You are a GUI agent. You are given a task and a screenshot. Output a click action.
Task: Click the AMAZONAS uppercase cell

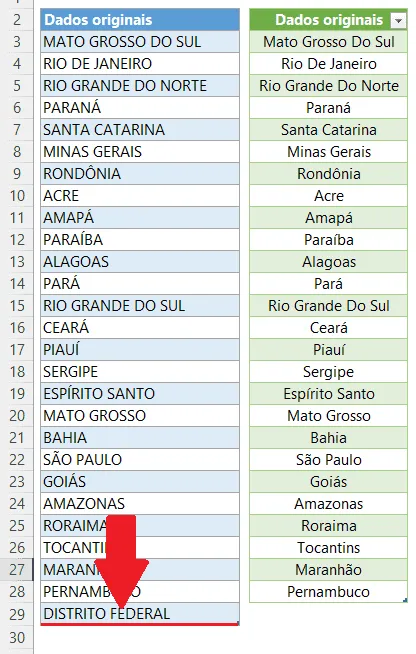point(140,503)
